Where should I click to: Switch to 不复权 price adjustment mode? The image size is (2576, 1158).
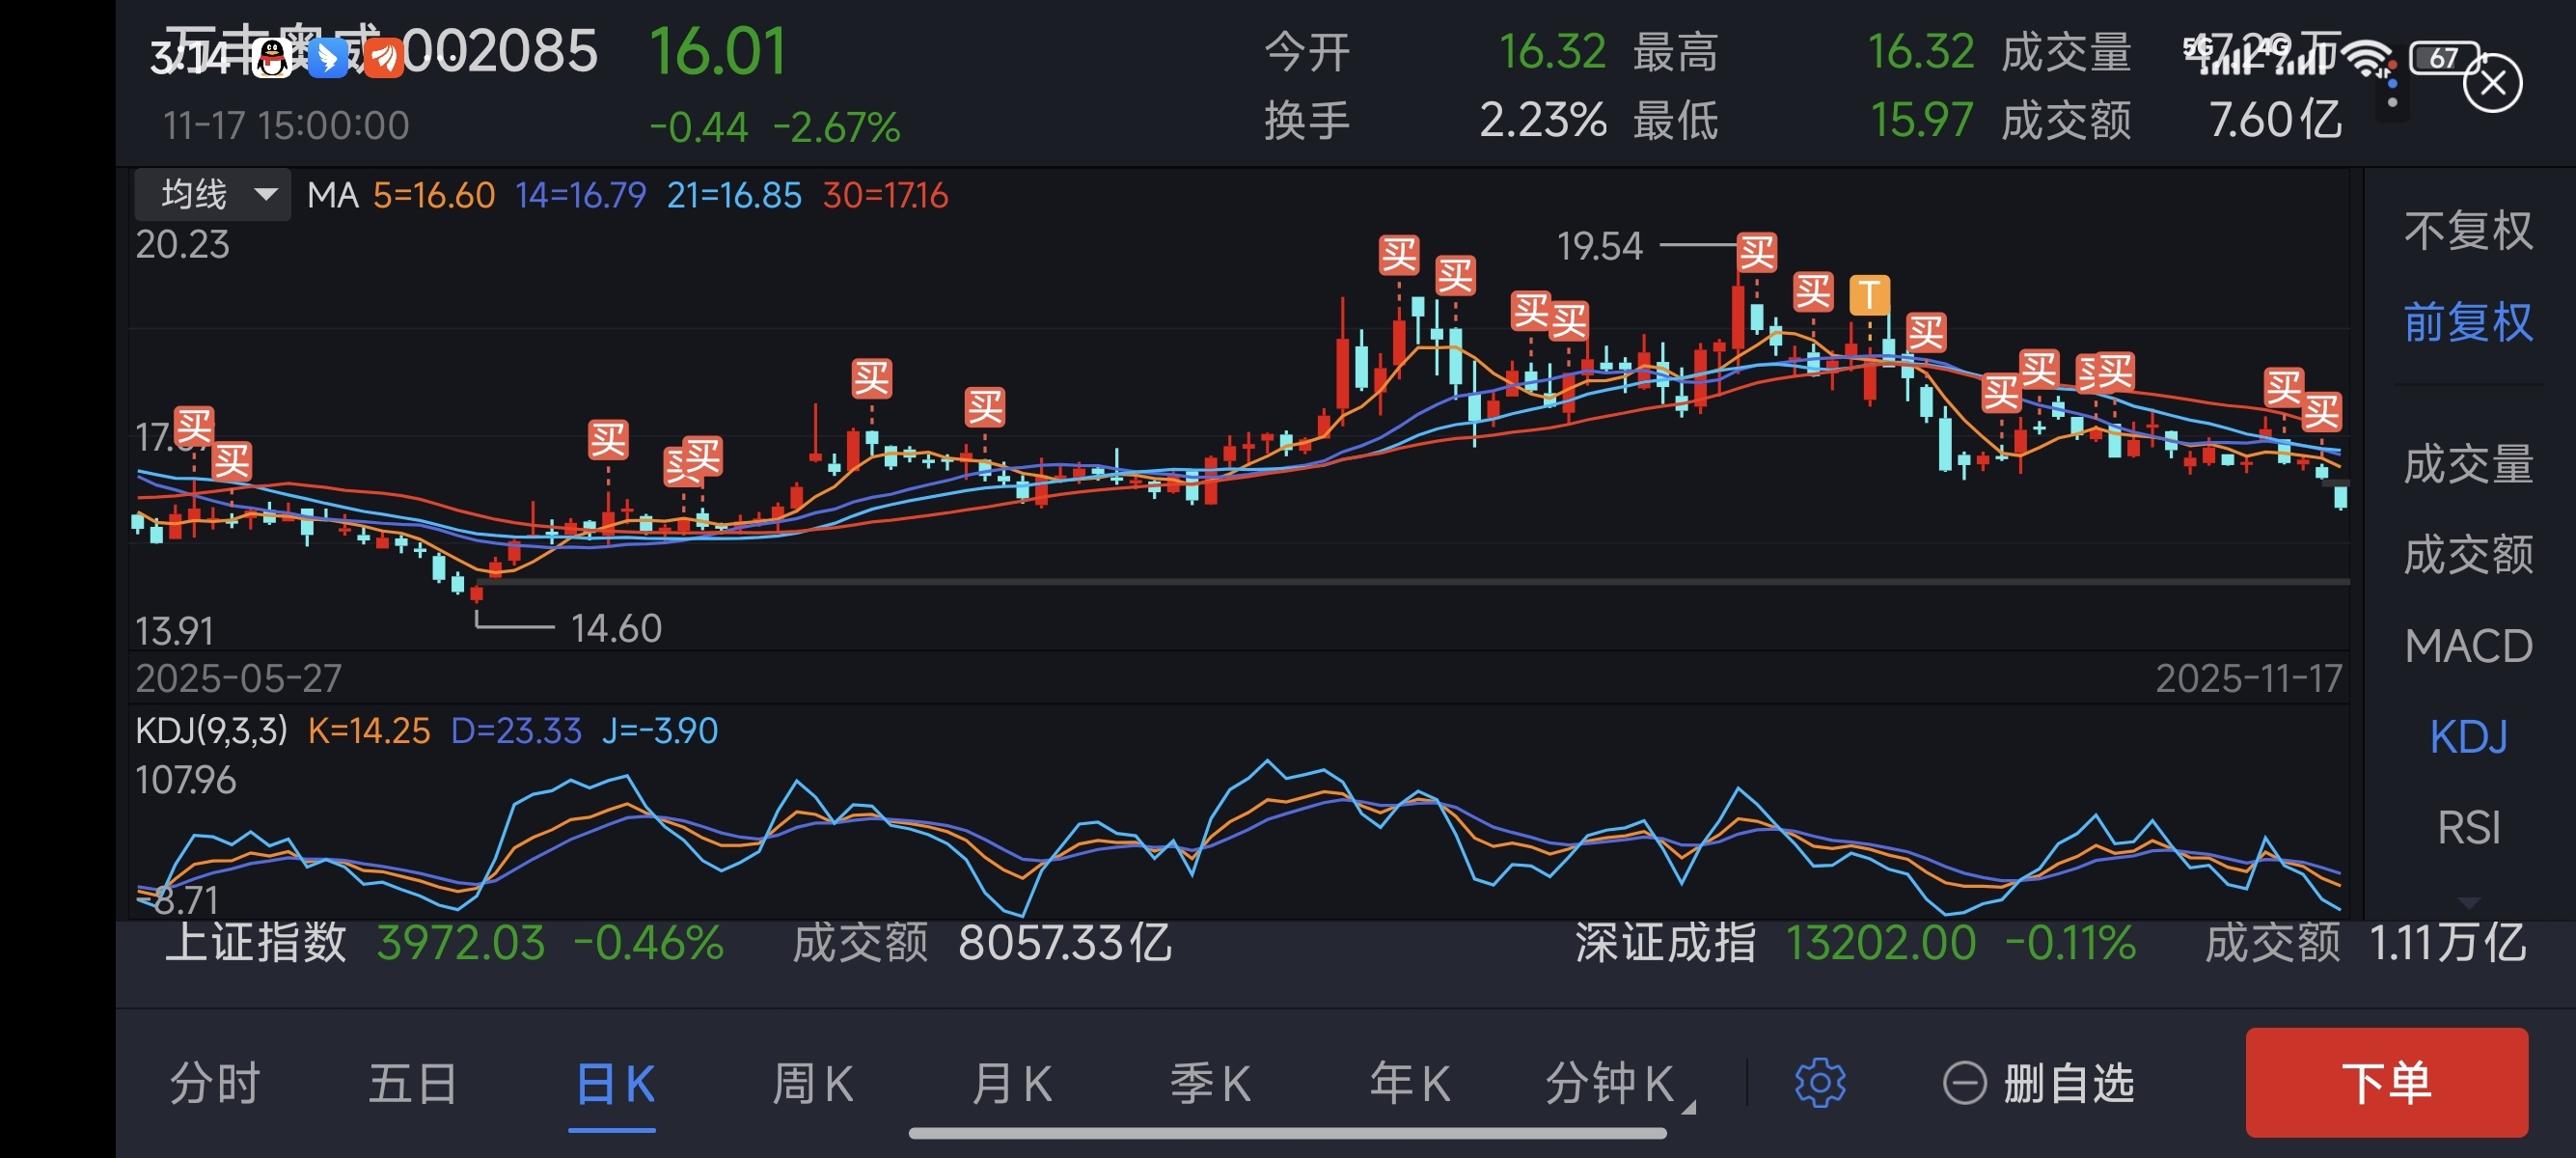point(2467,231)
